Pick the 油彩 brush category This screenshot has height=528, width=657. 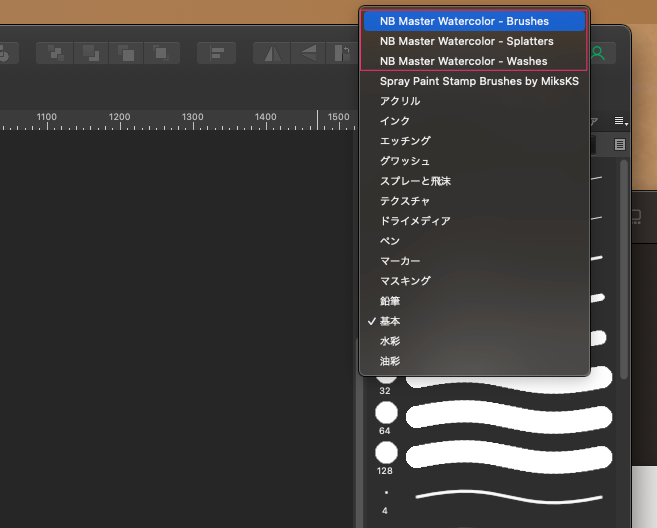[390, 361]
